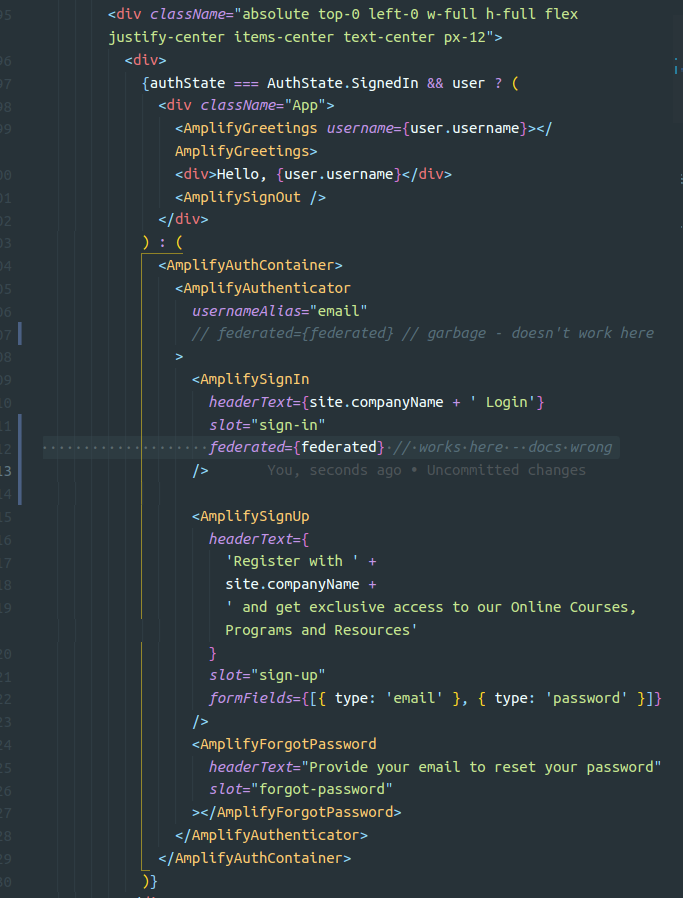The width and height of the screenshot is (683, 898).
Task: Click the slot="forgot-password" attribute
Action: pyautogui.click(x=301, y=789)
